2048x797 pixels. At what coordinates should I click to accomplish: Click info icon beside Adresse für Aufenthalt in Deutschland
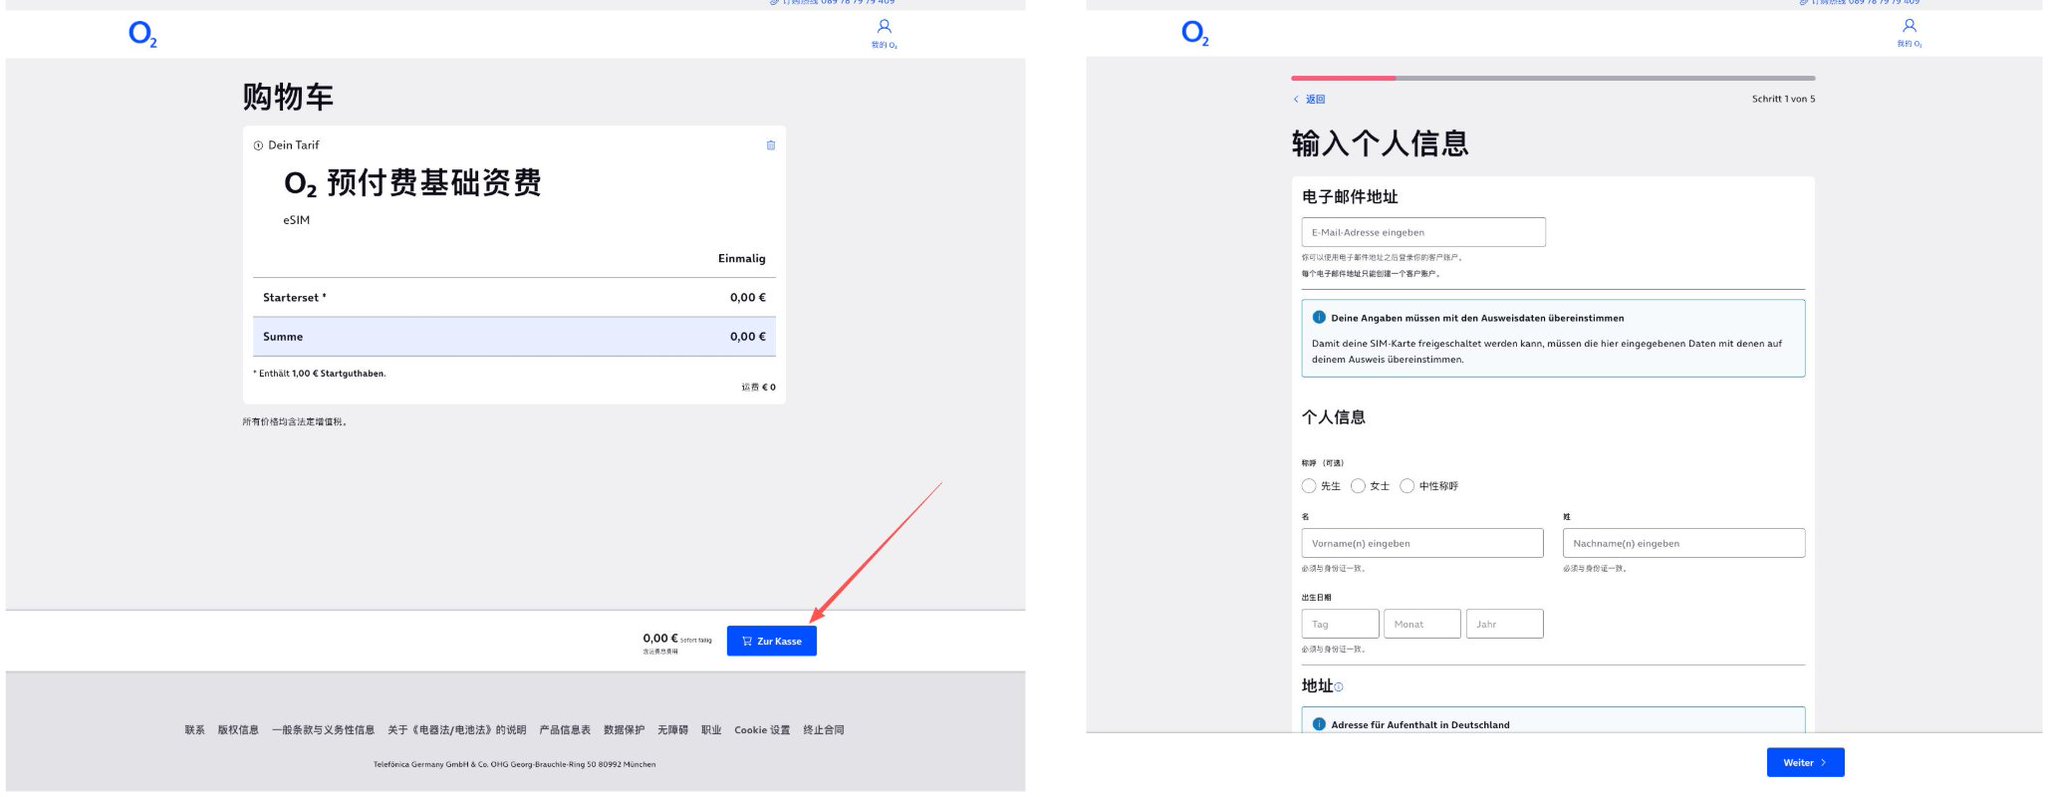point(1319,724)
